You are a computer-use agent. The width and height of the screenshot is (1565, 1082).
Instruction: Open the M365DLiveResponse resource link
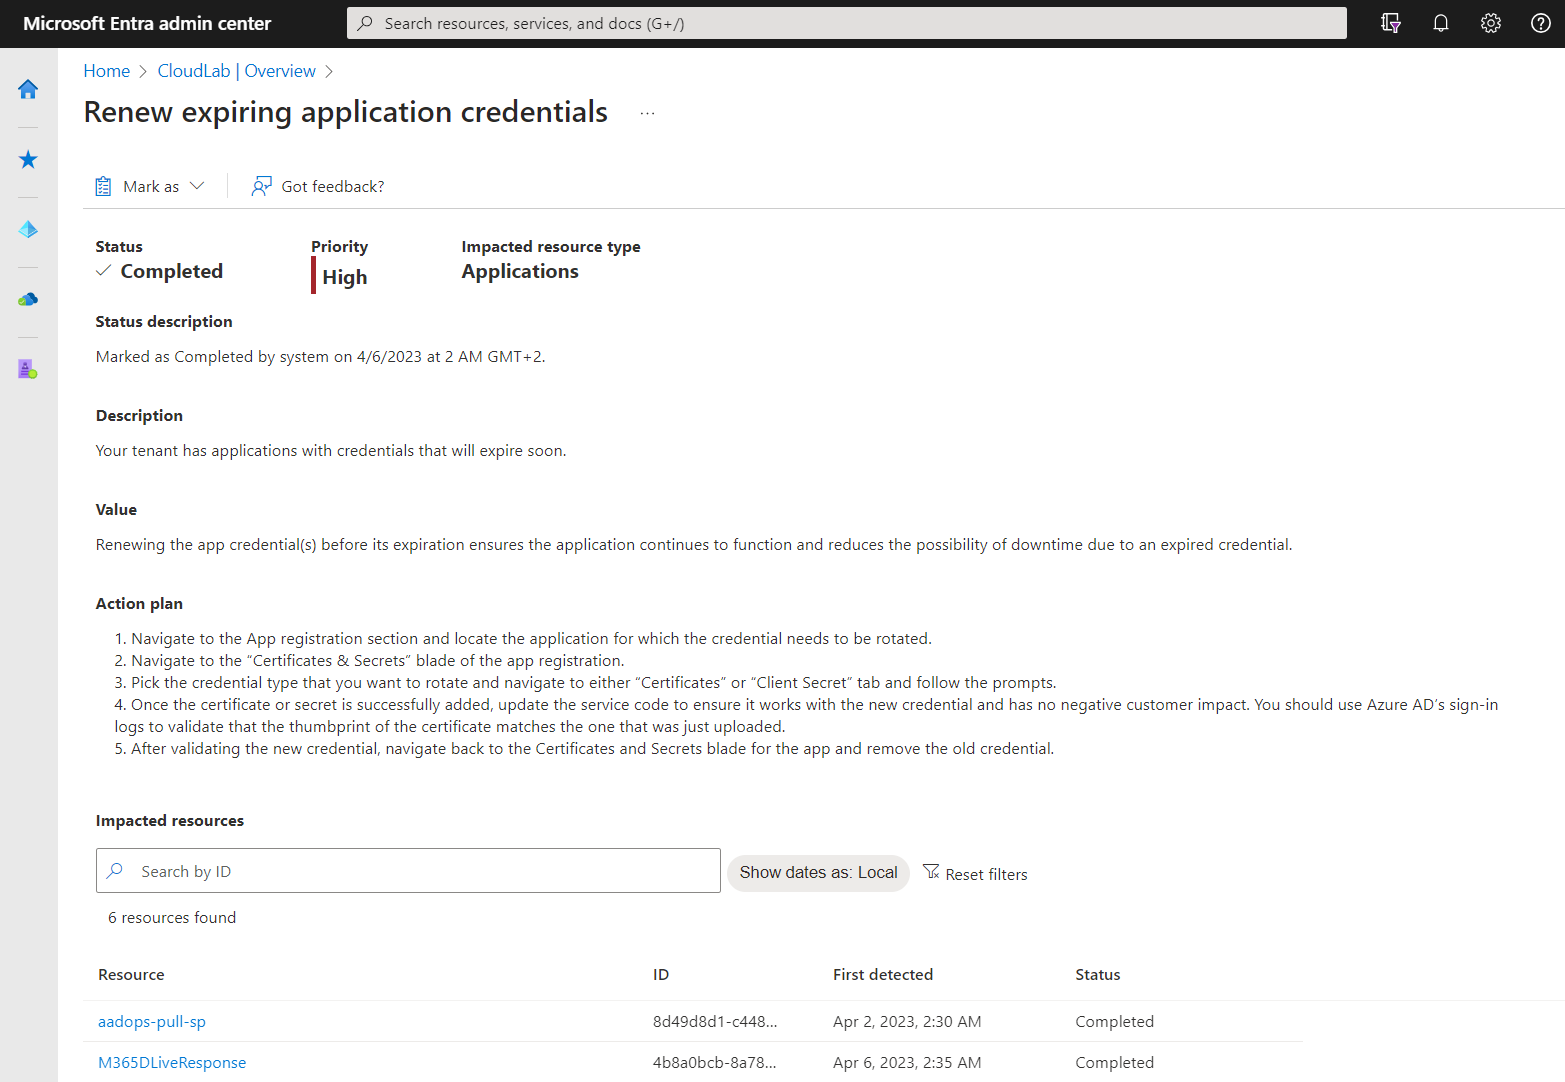pyautogui.click(x=172, y=1063)
